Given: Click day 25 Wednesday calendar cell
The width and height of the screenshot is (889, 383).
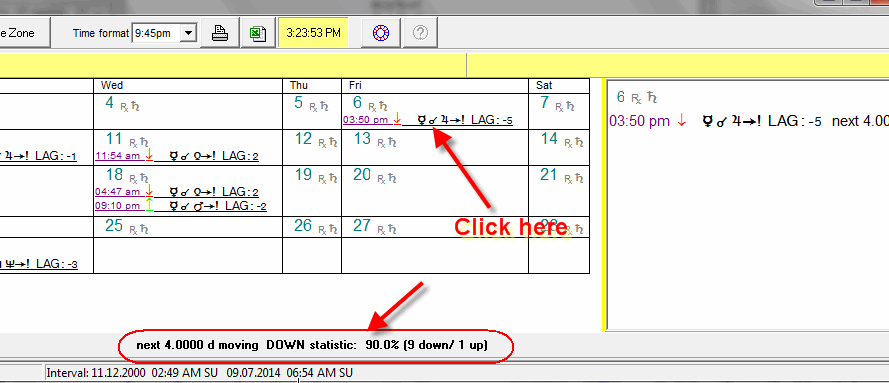Looking at the screenshot, I should point(188,227).
